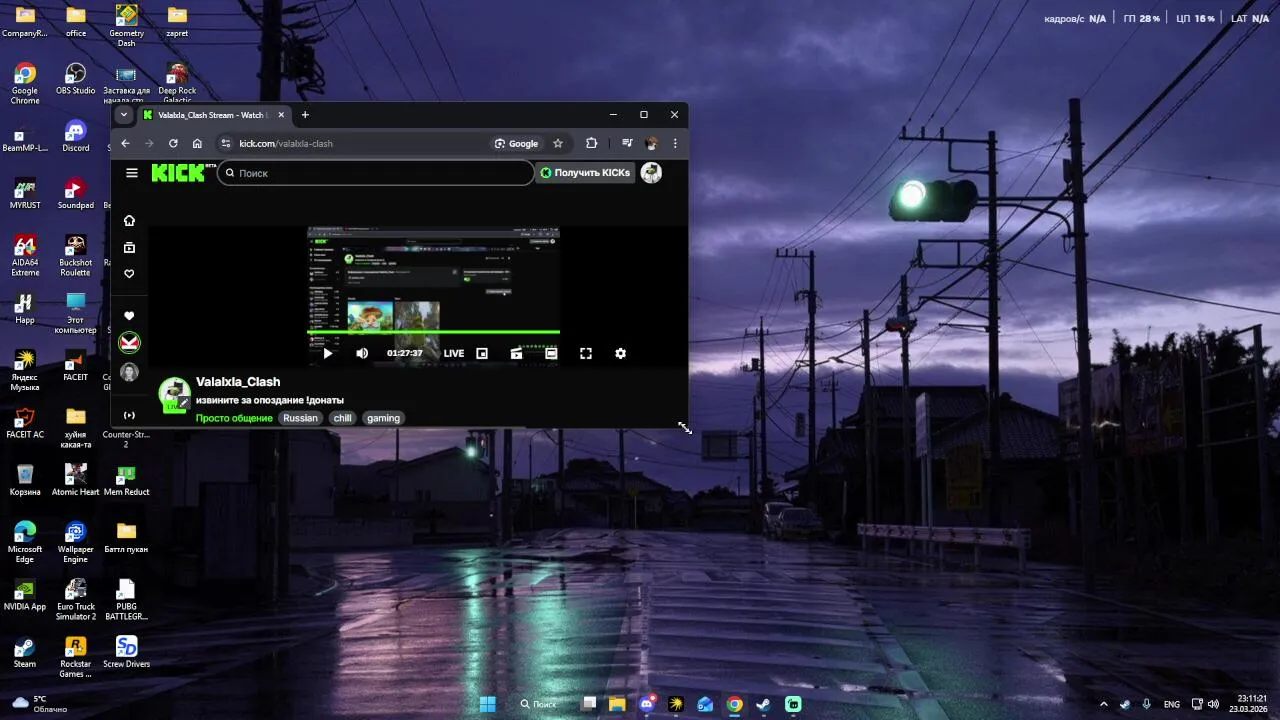
Task: Click the streamer avatar with LIVE badge
Action: pos(175,394)
